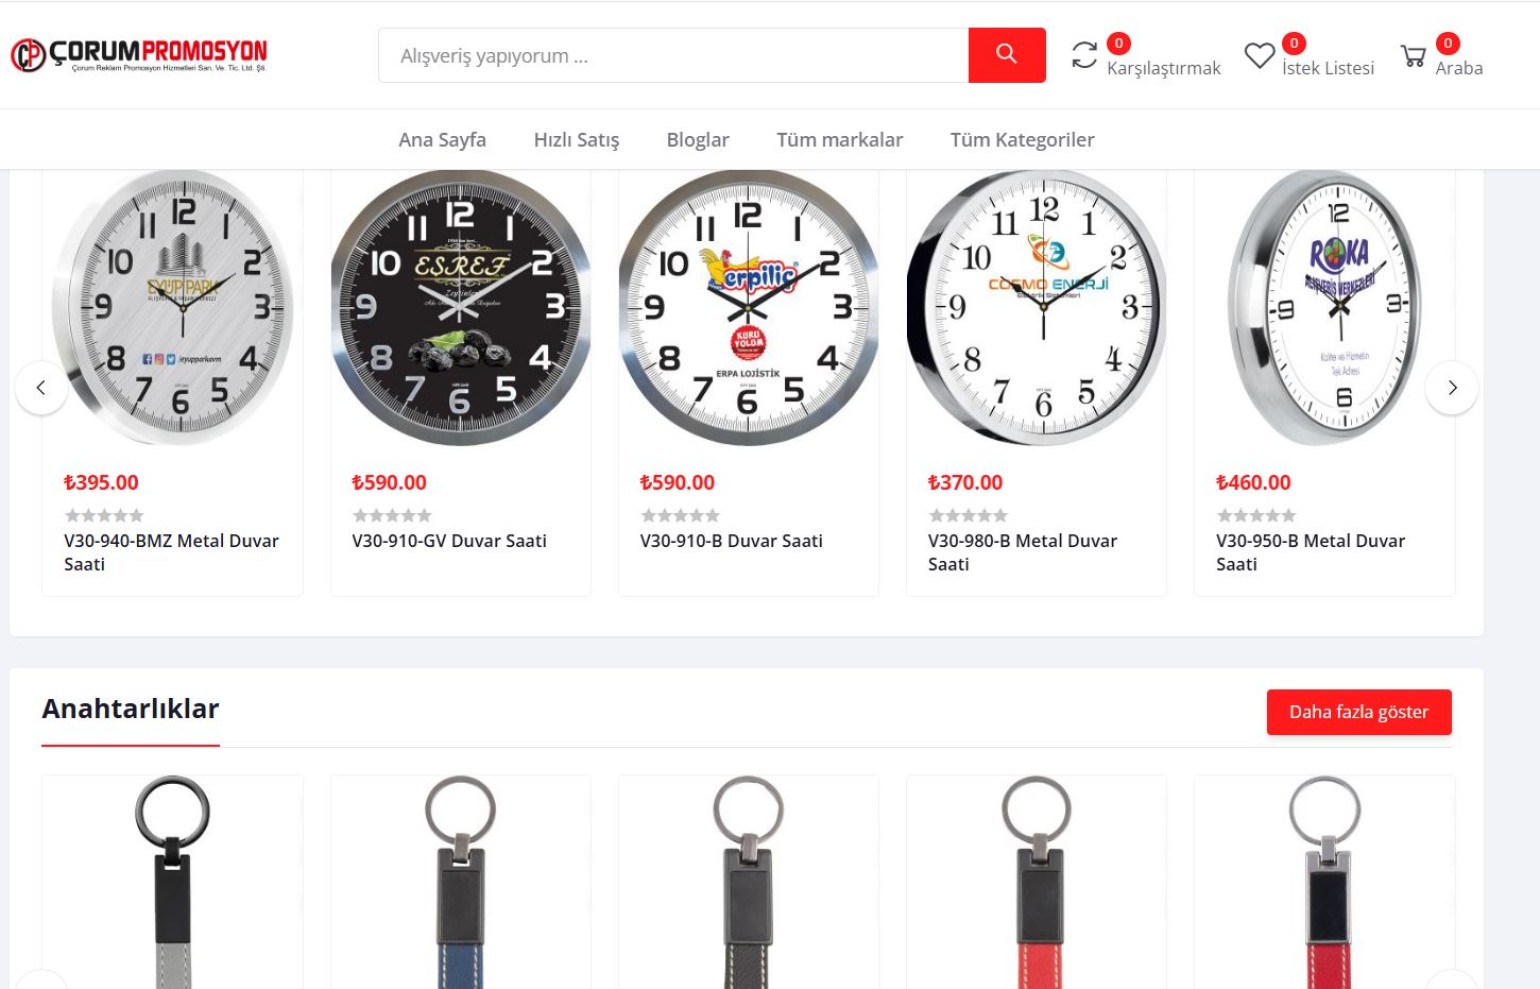
Task: Open the Tüm Kategoriler menu
Action: tap(1022, 140)
